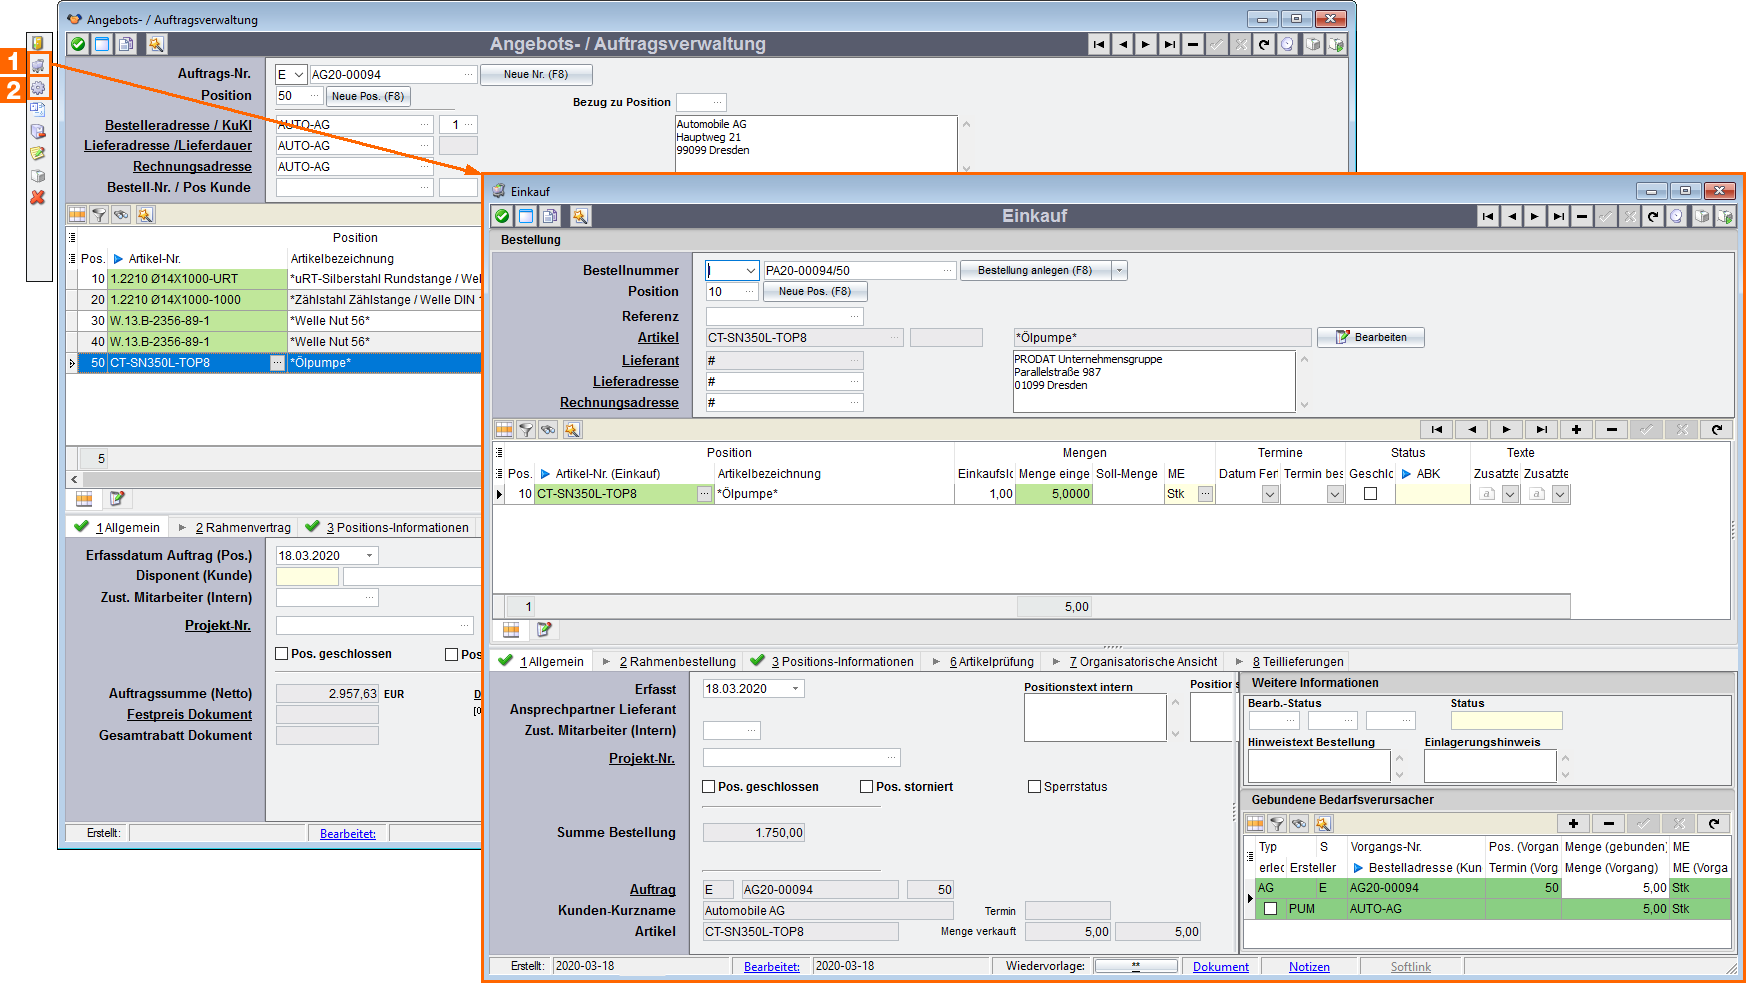This screenshot has height=983, width=1746.
Task: Click refresh icon in Gebundene Bedarfsverursacher toolbar
Action: click(1714, 824)
